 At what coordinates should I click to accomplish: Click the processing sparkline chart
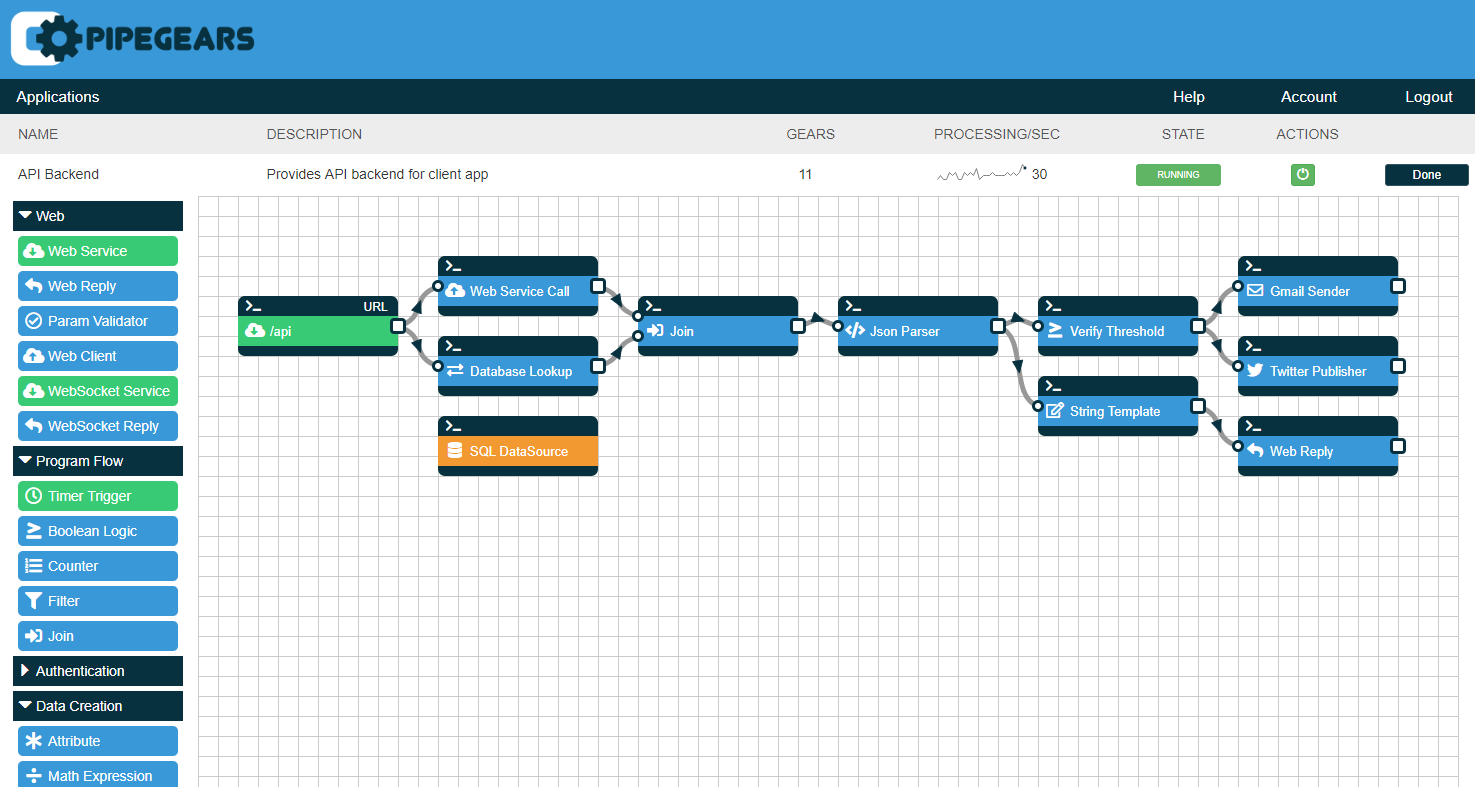click(982, 174)
